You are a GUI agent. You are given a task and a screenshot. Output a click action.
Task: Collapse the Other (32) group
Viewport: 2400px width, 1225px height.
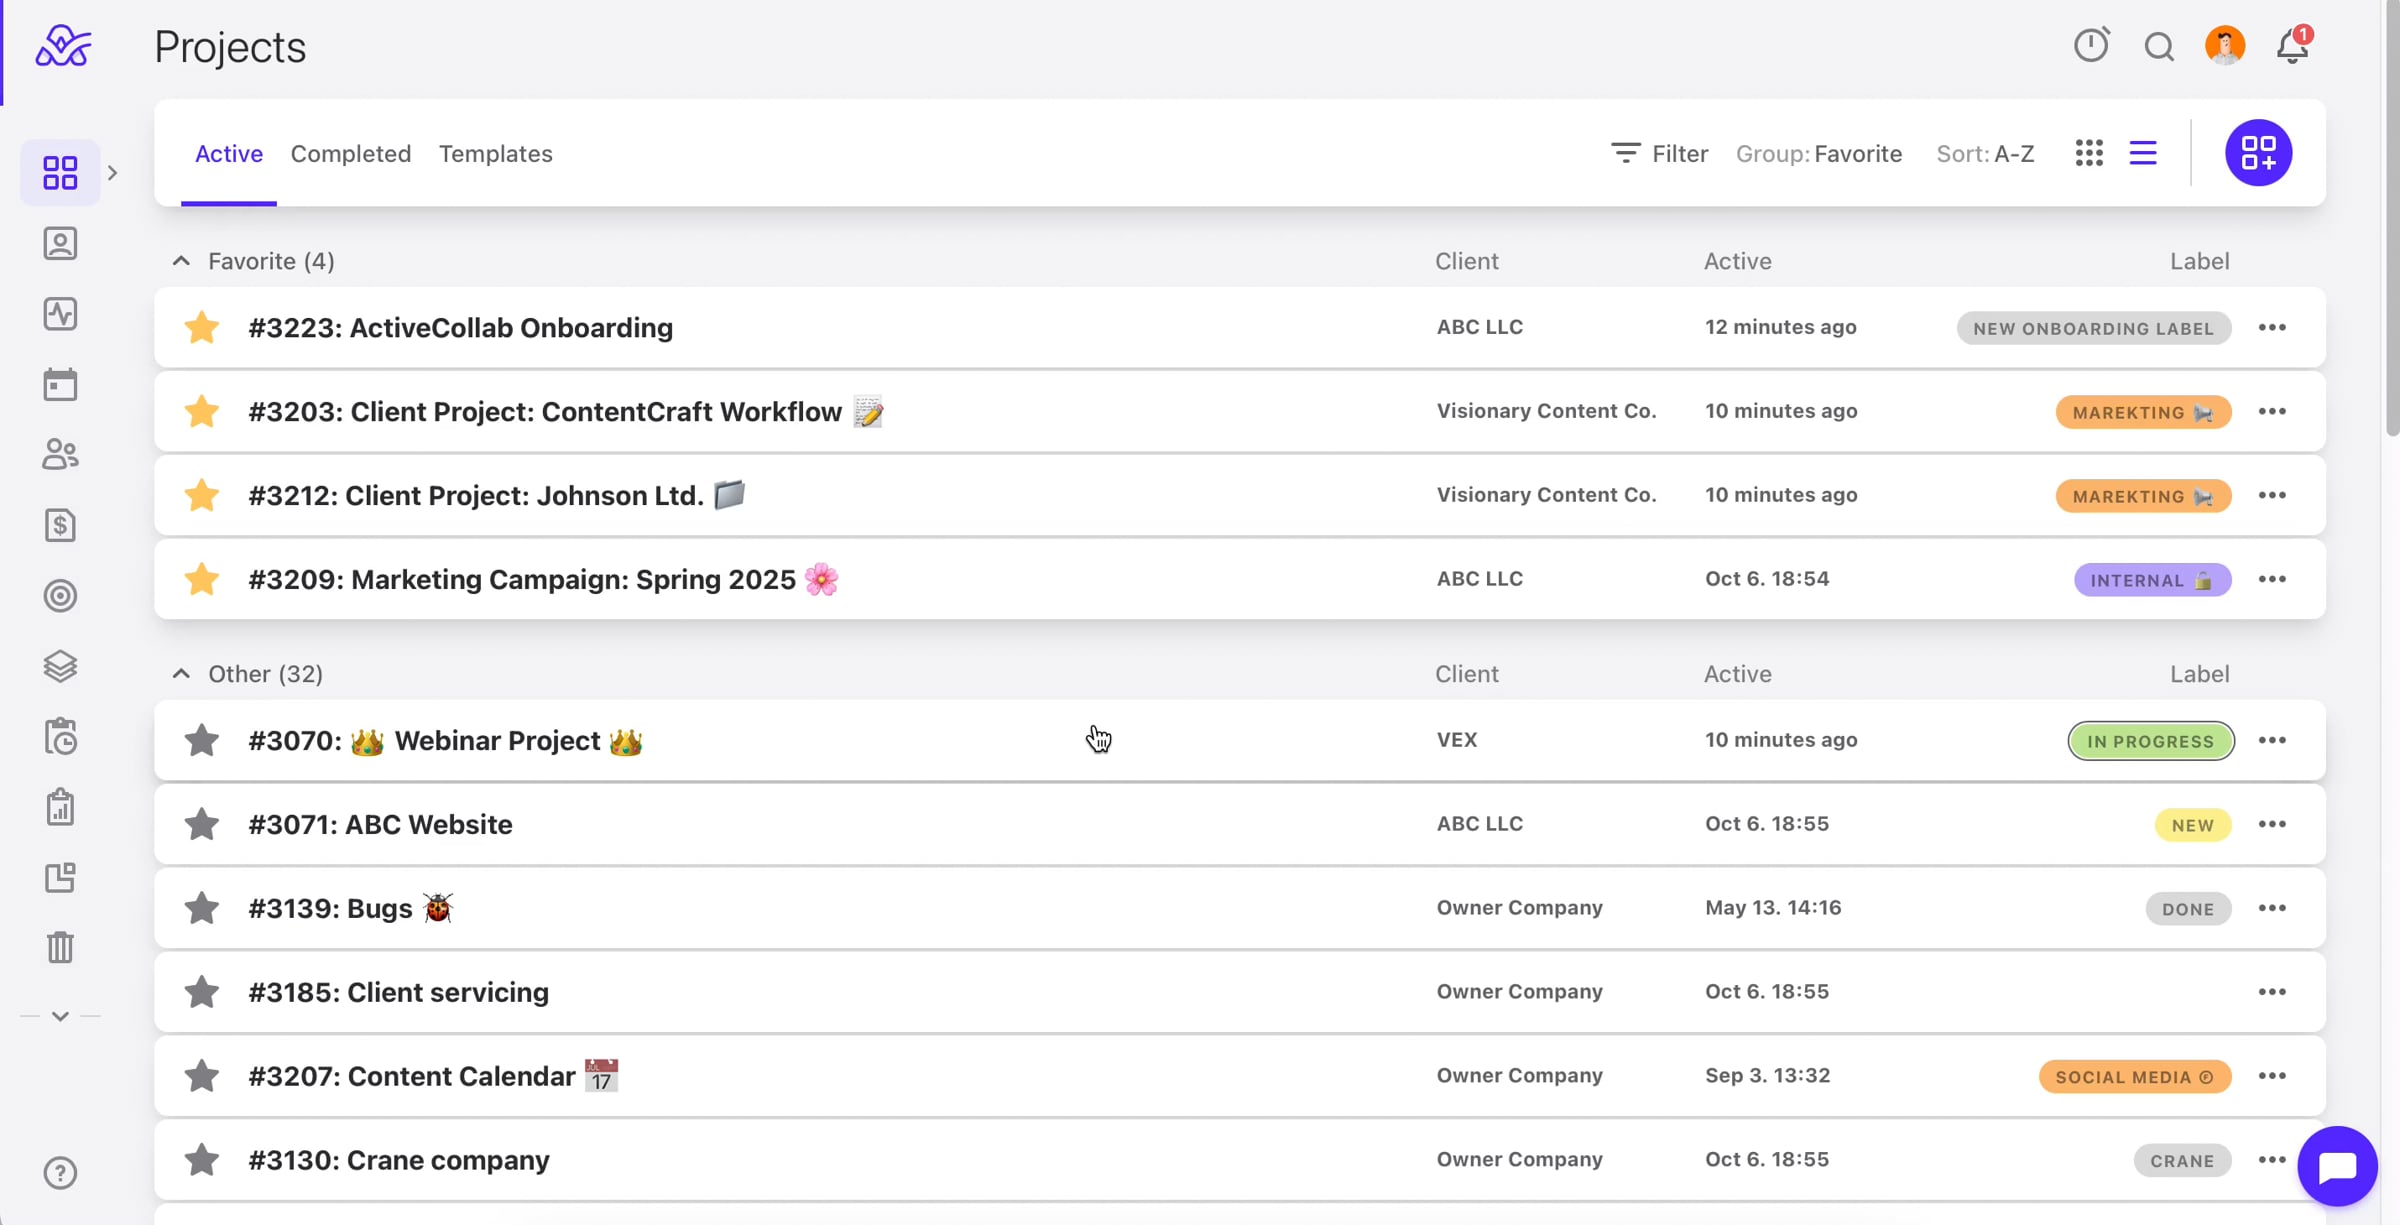click(181, 674)
